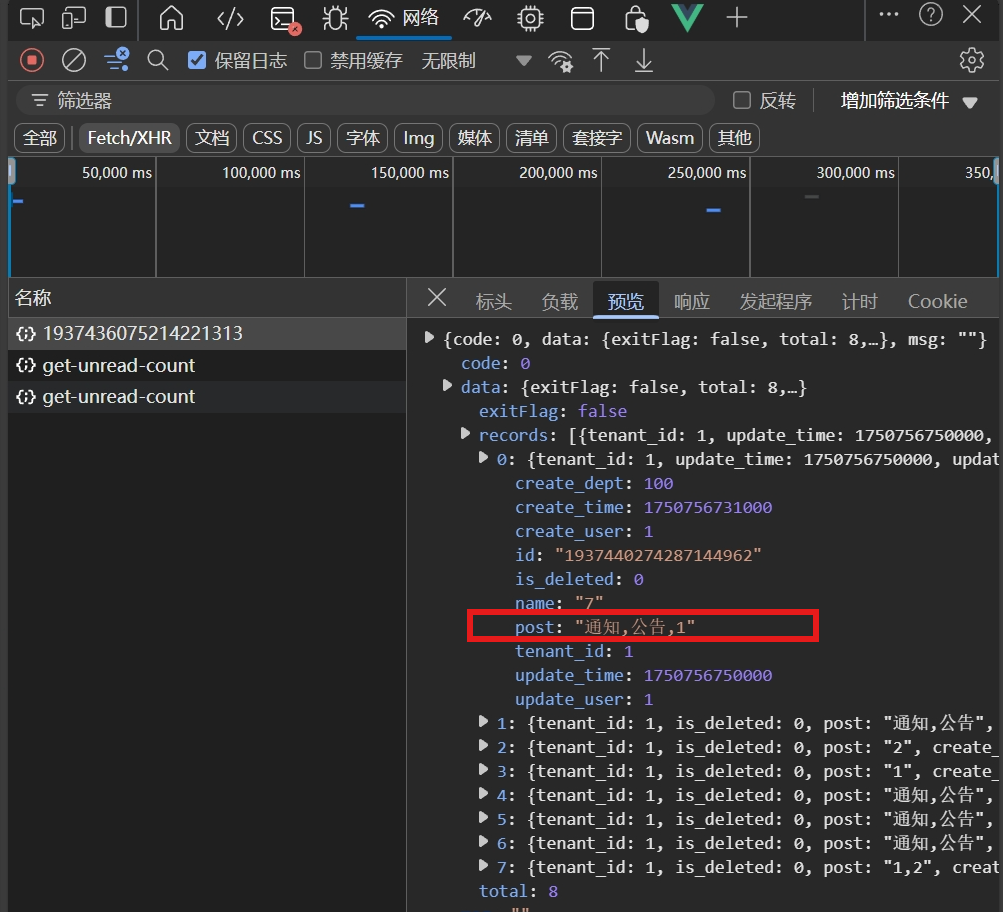Viewport: 1003px width, 912px height.
Task: Open the 发起程序 tab
Action: [x=775, y=301]
